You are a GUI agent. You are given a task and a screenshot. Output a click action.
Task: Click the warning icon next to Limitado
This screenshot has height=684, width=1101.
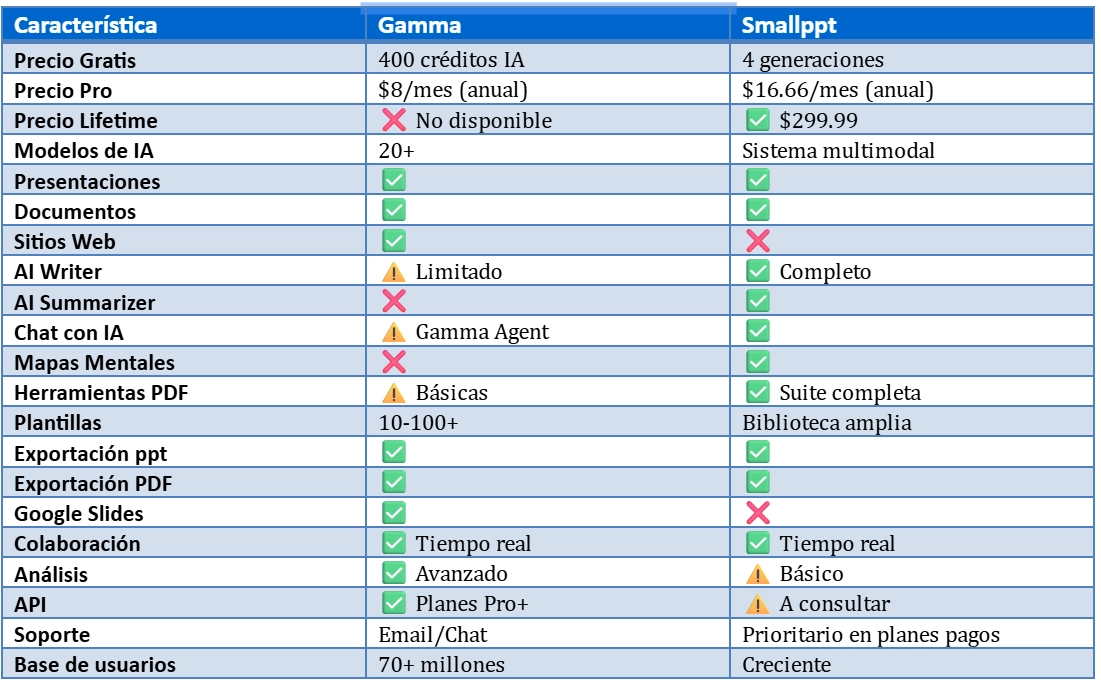tap(393, 272)
